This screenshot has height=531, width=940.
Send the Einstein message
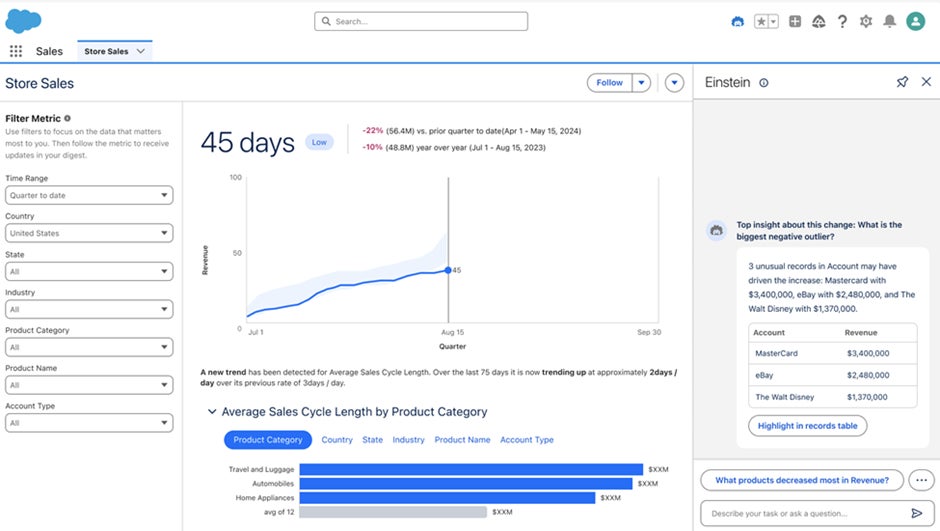pos(917,513)
